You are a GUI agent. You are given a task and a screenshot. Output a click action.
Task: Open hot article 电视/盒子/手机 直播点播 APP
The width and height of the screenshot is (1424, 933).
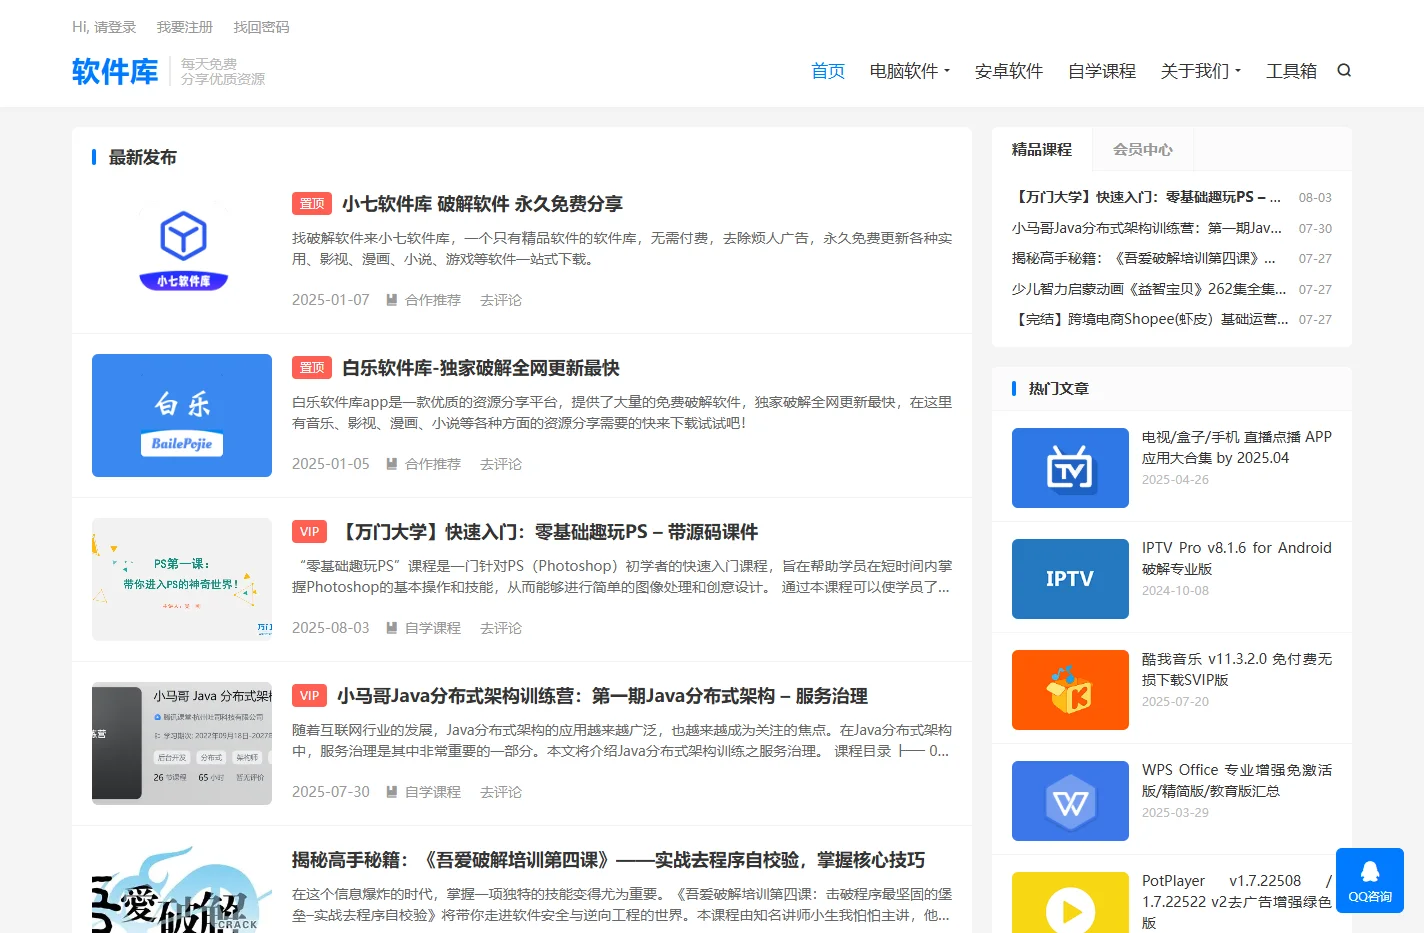[x=1237, y=447]
